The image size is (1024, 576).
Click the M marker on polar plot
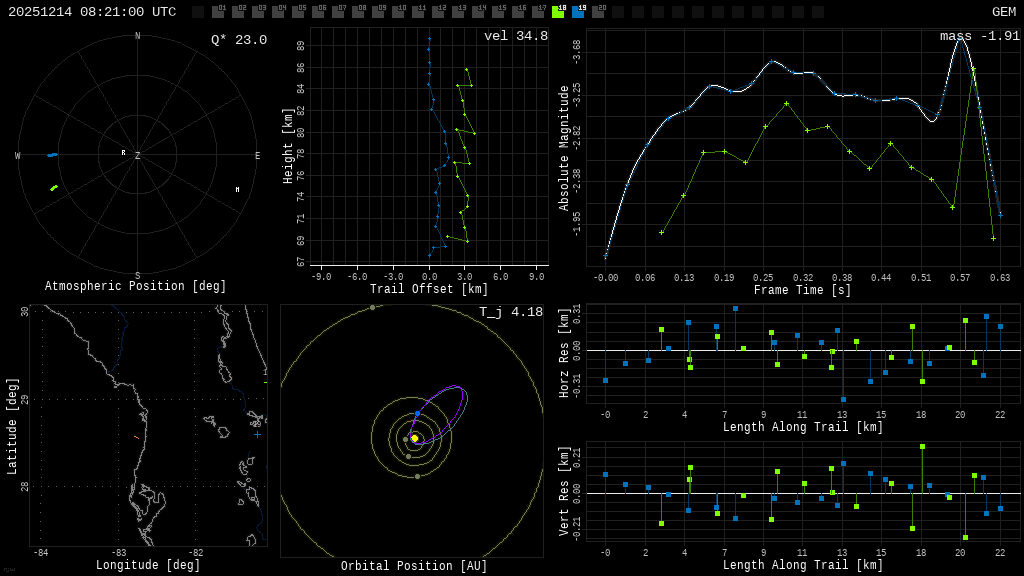pyautogui.click(x=237, y=189)
